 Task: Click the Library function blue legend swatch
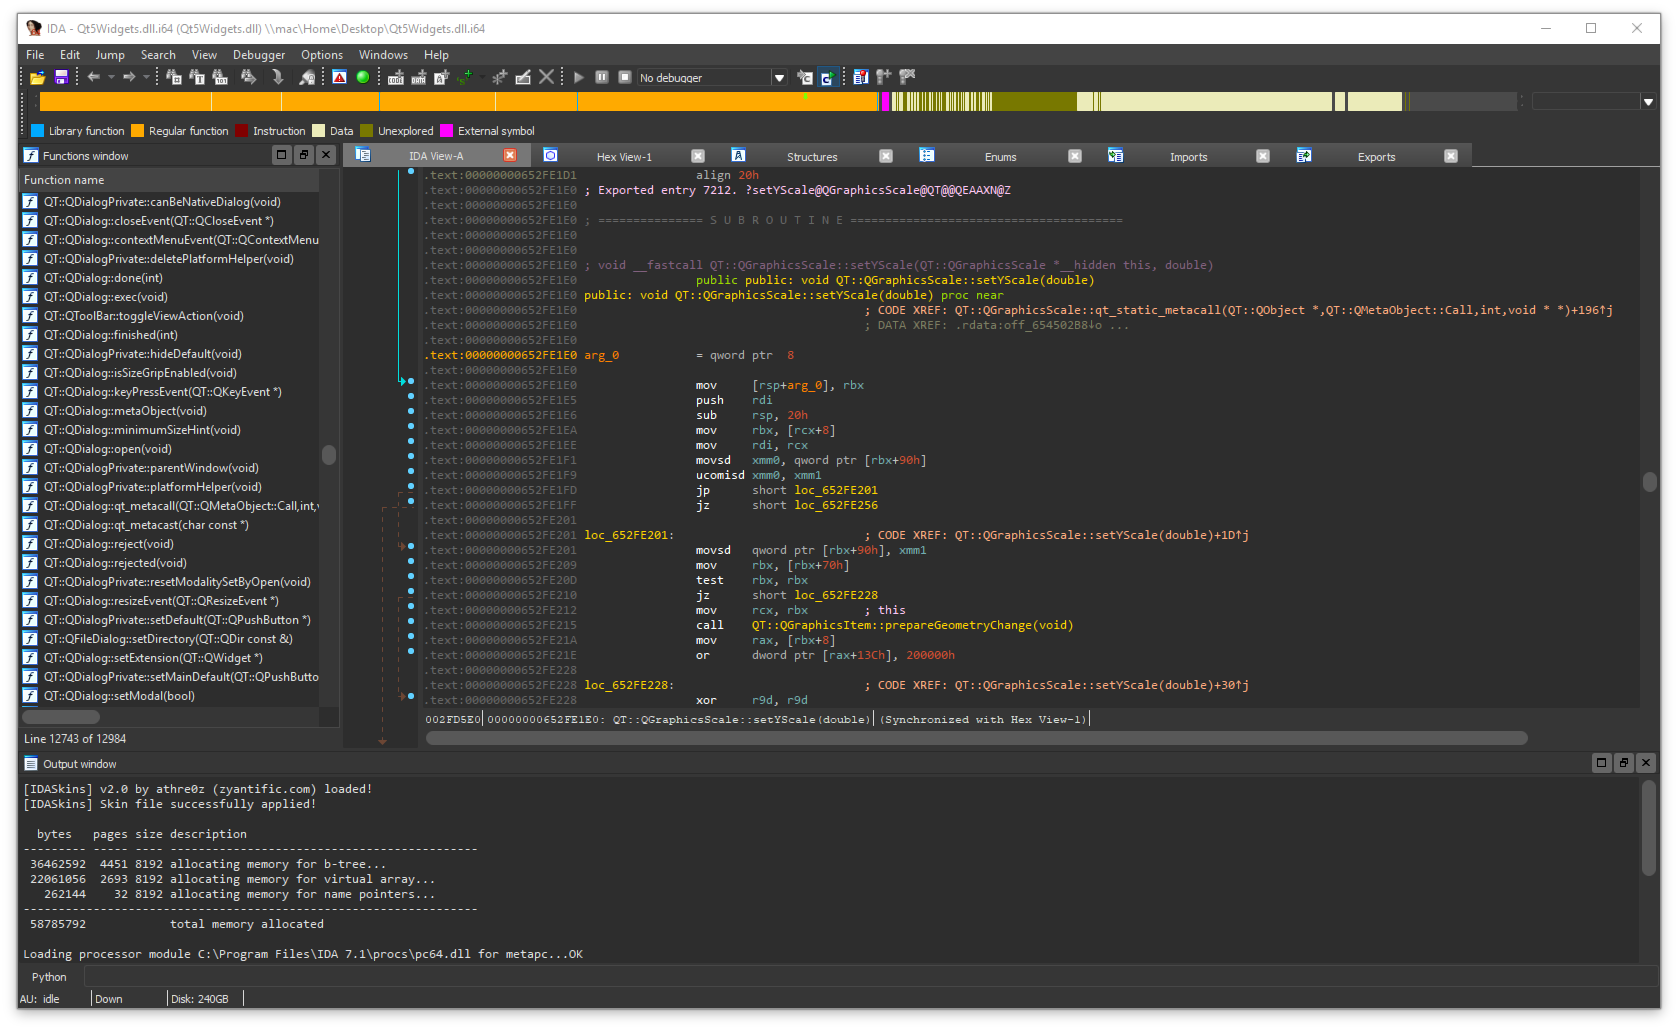coord(38,131)
